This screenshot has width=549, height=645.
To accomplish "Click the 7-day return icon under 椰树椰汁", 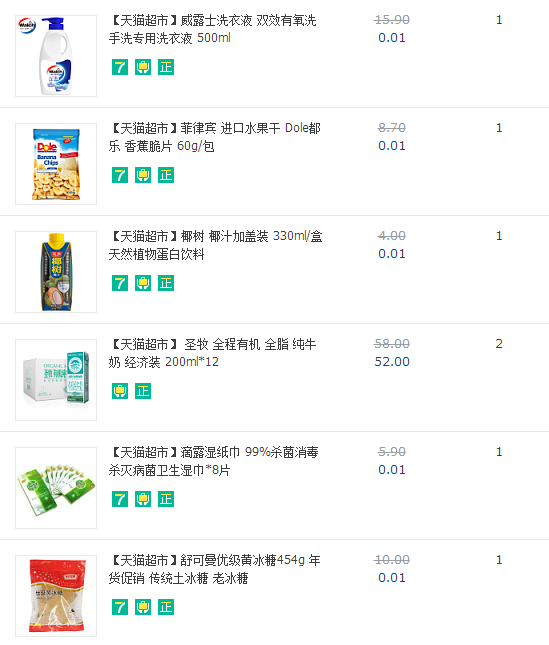I will click(x=120, y=283).
